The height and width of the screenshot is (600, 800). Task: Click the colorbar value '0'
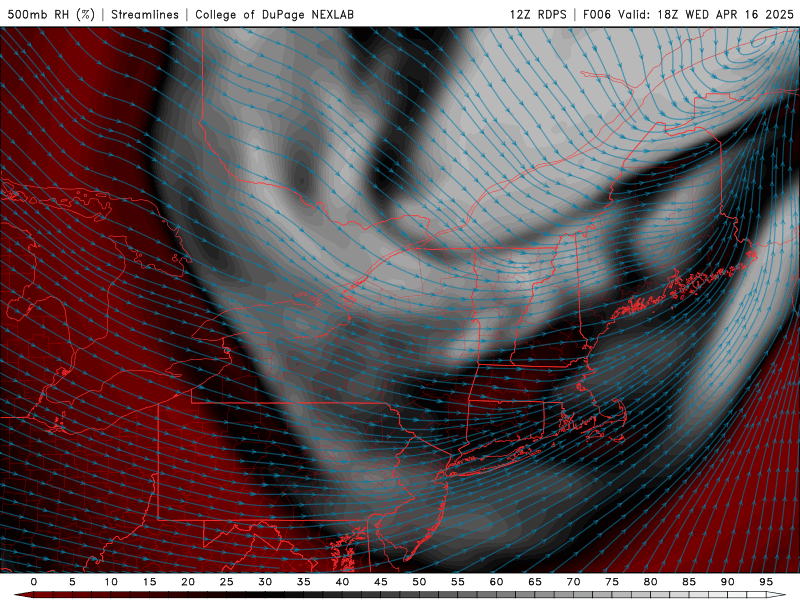click(x=34, y=582)
